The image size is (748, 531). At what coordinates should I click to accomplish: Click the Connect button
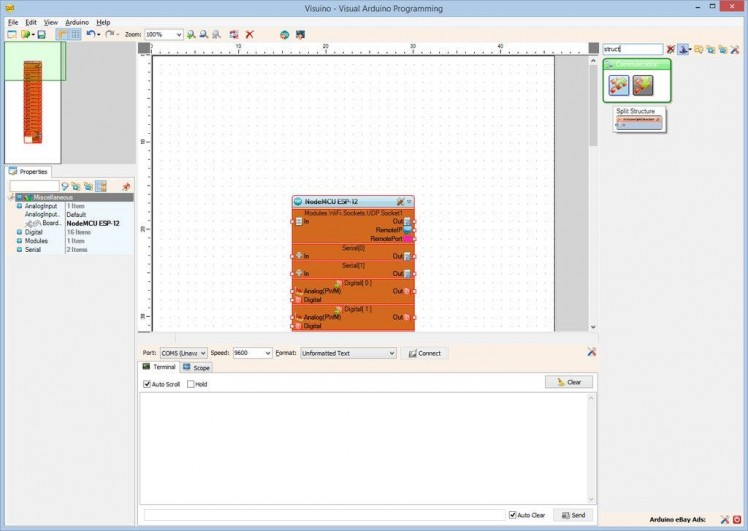pyautogui.click(x=425, y=353)
